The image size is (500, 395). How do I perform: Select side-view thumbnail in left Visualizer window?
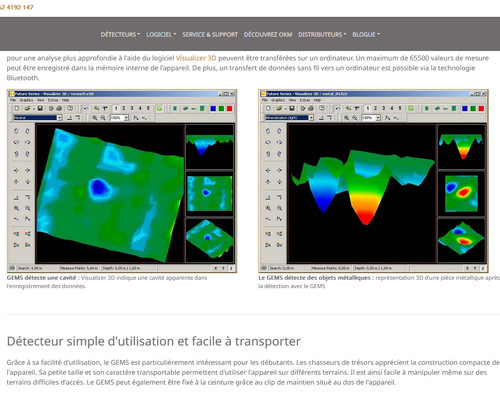[210, 147]
